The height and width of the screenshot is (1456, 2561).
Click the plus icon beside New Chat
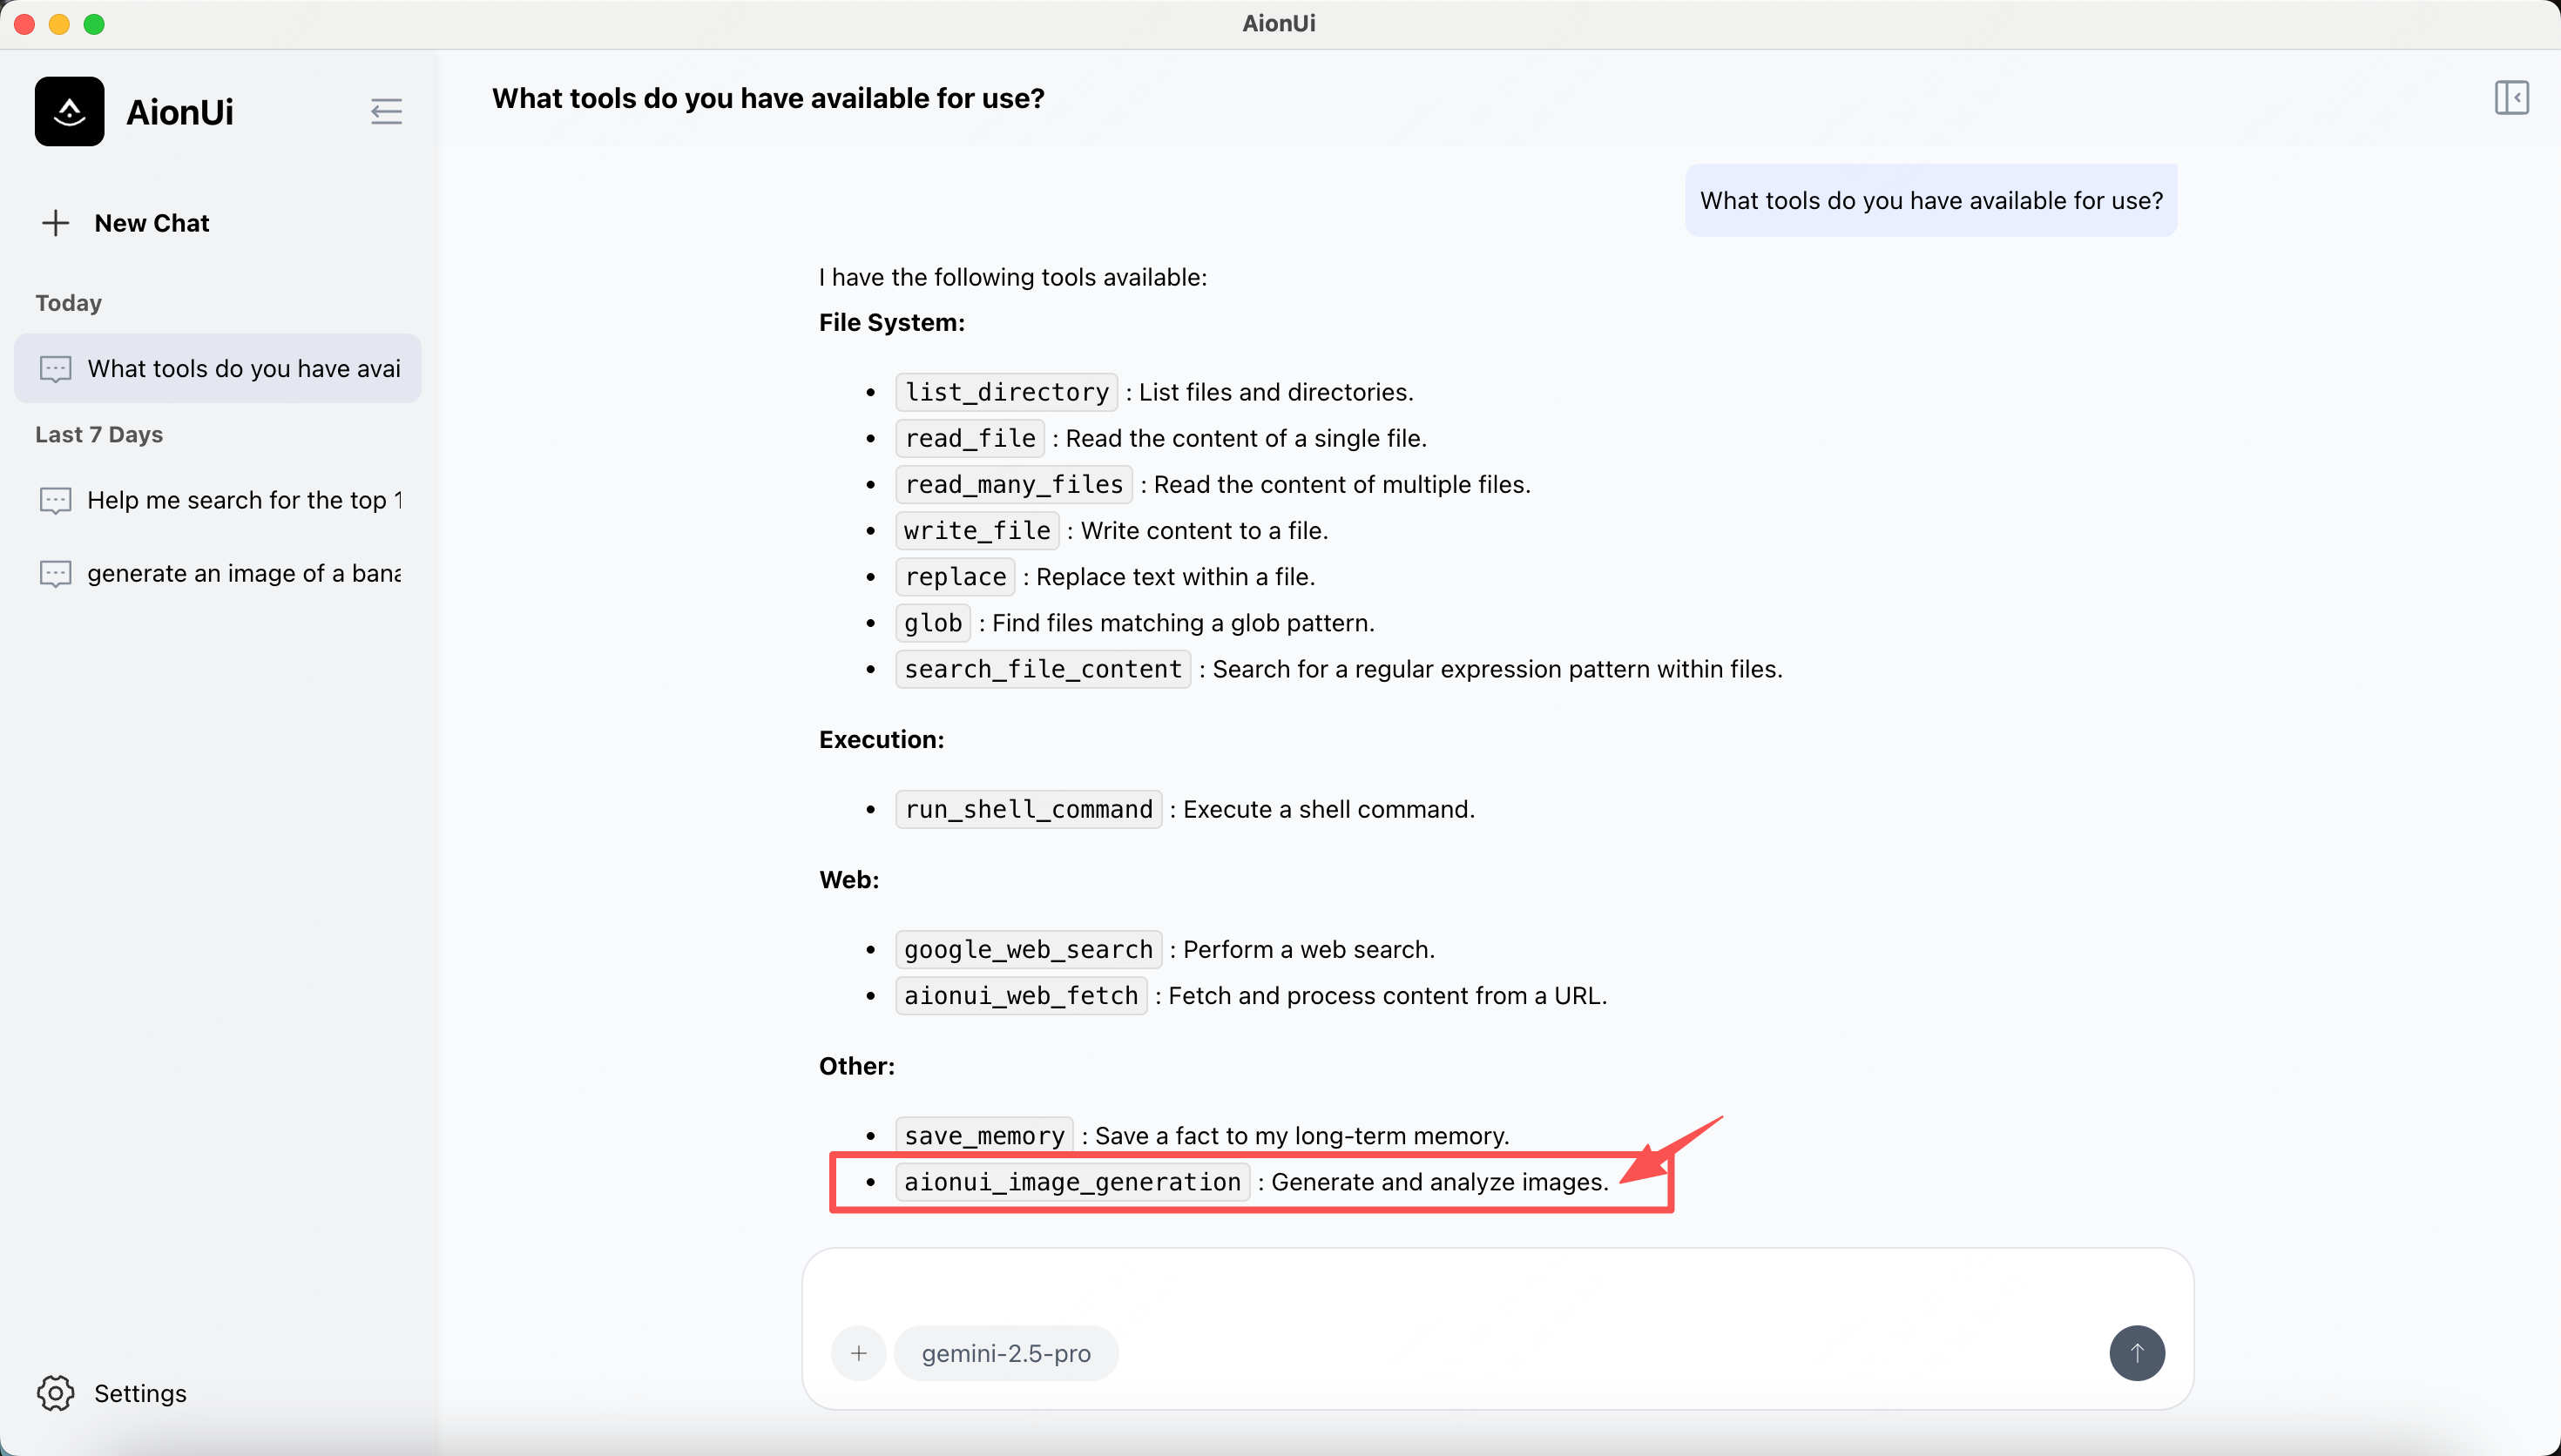point(56,223)
